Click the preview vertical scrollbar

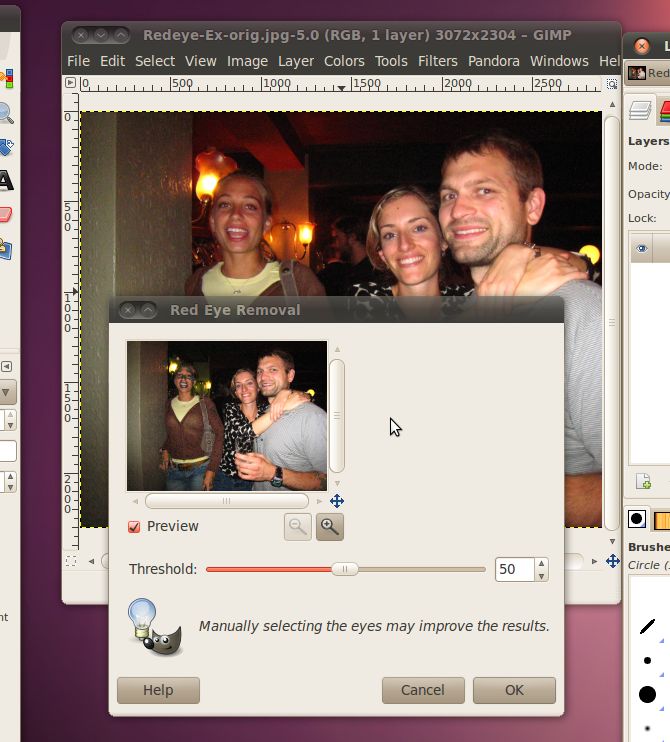coord(337,416)
